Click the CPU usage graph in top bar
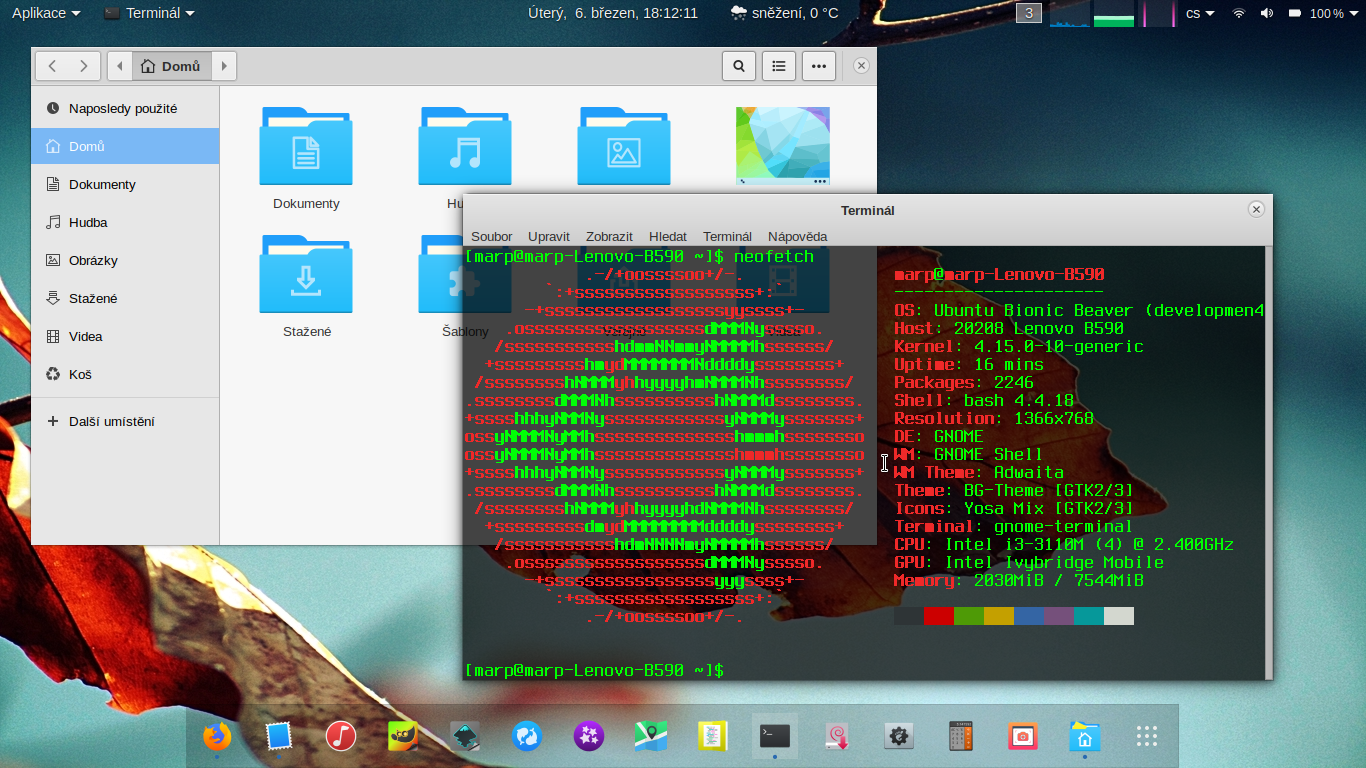The height and width of the screenshot is (768, 1366). tap(1069, 13)
